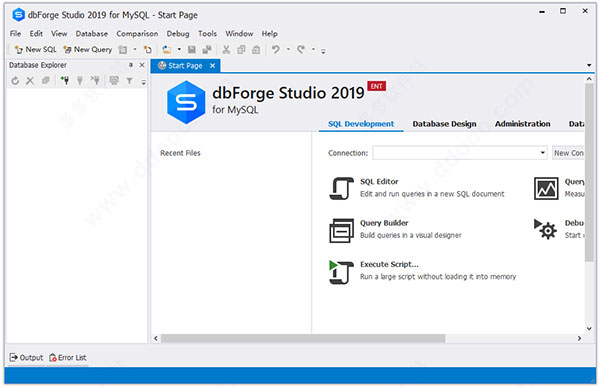Toggle auto-hide pin on Database Explorer

pyautogui.click(x=131, y=65)
